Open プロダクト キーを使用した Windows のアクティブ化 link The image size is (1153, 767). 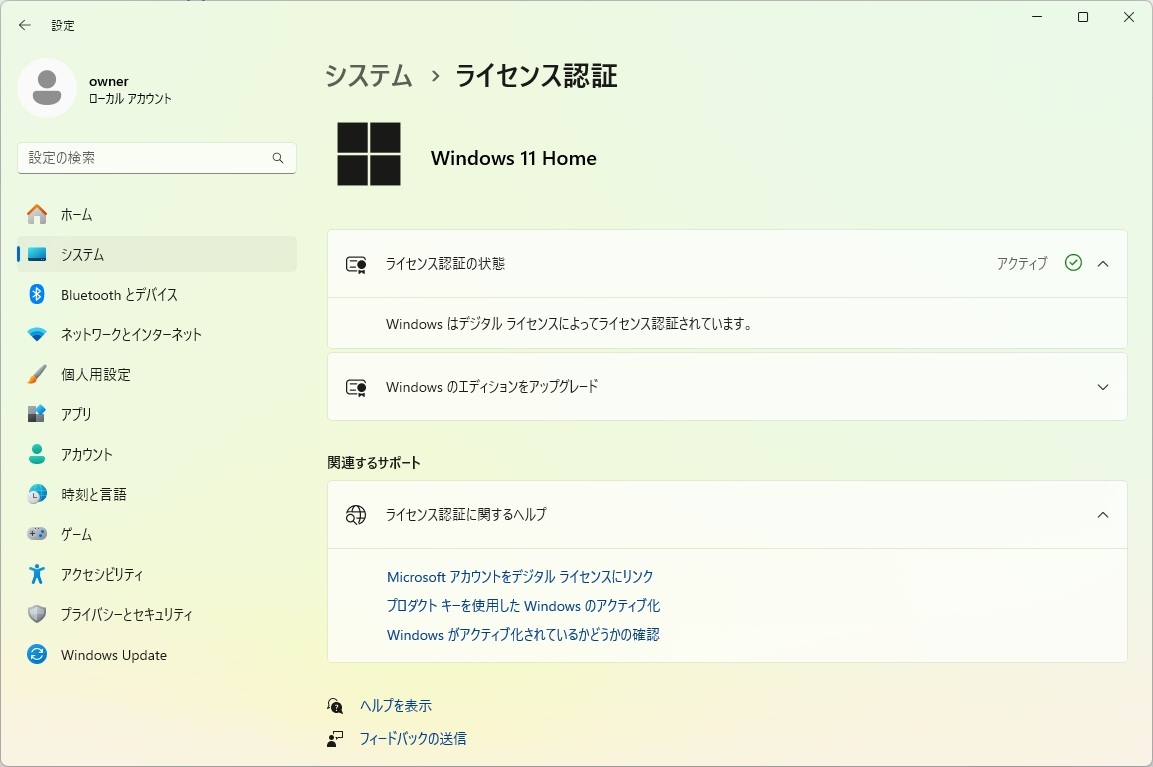click(524, 606)
